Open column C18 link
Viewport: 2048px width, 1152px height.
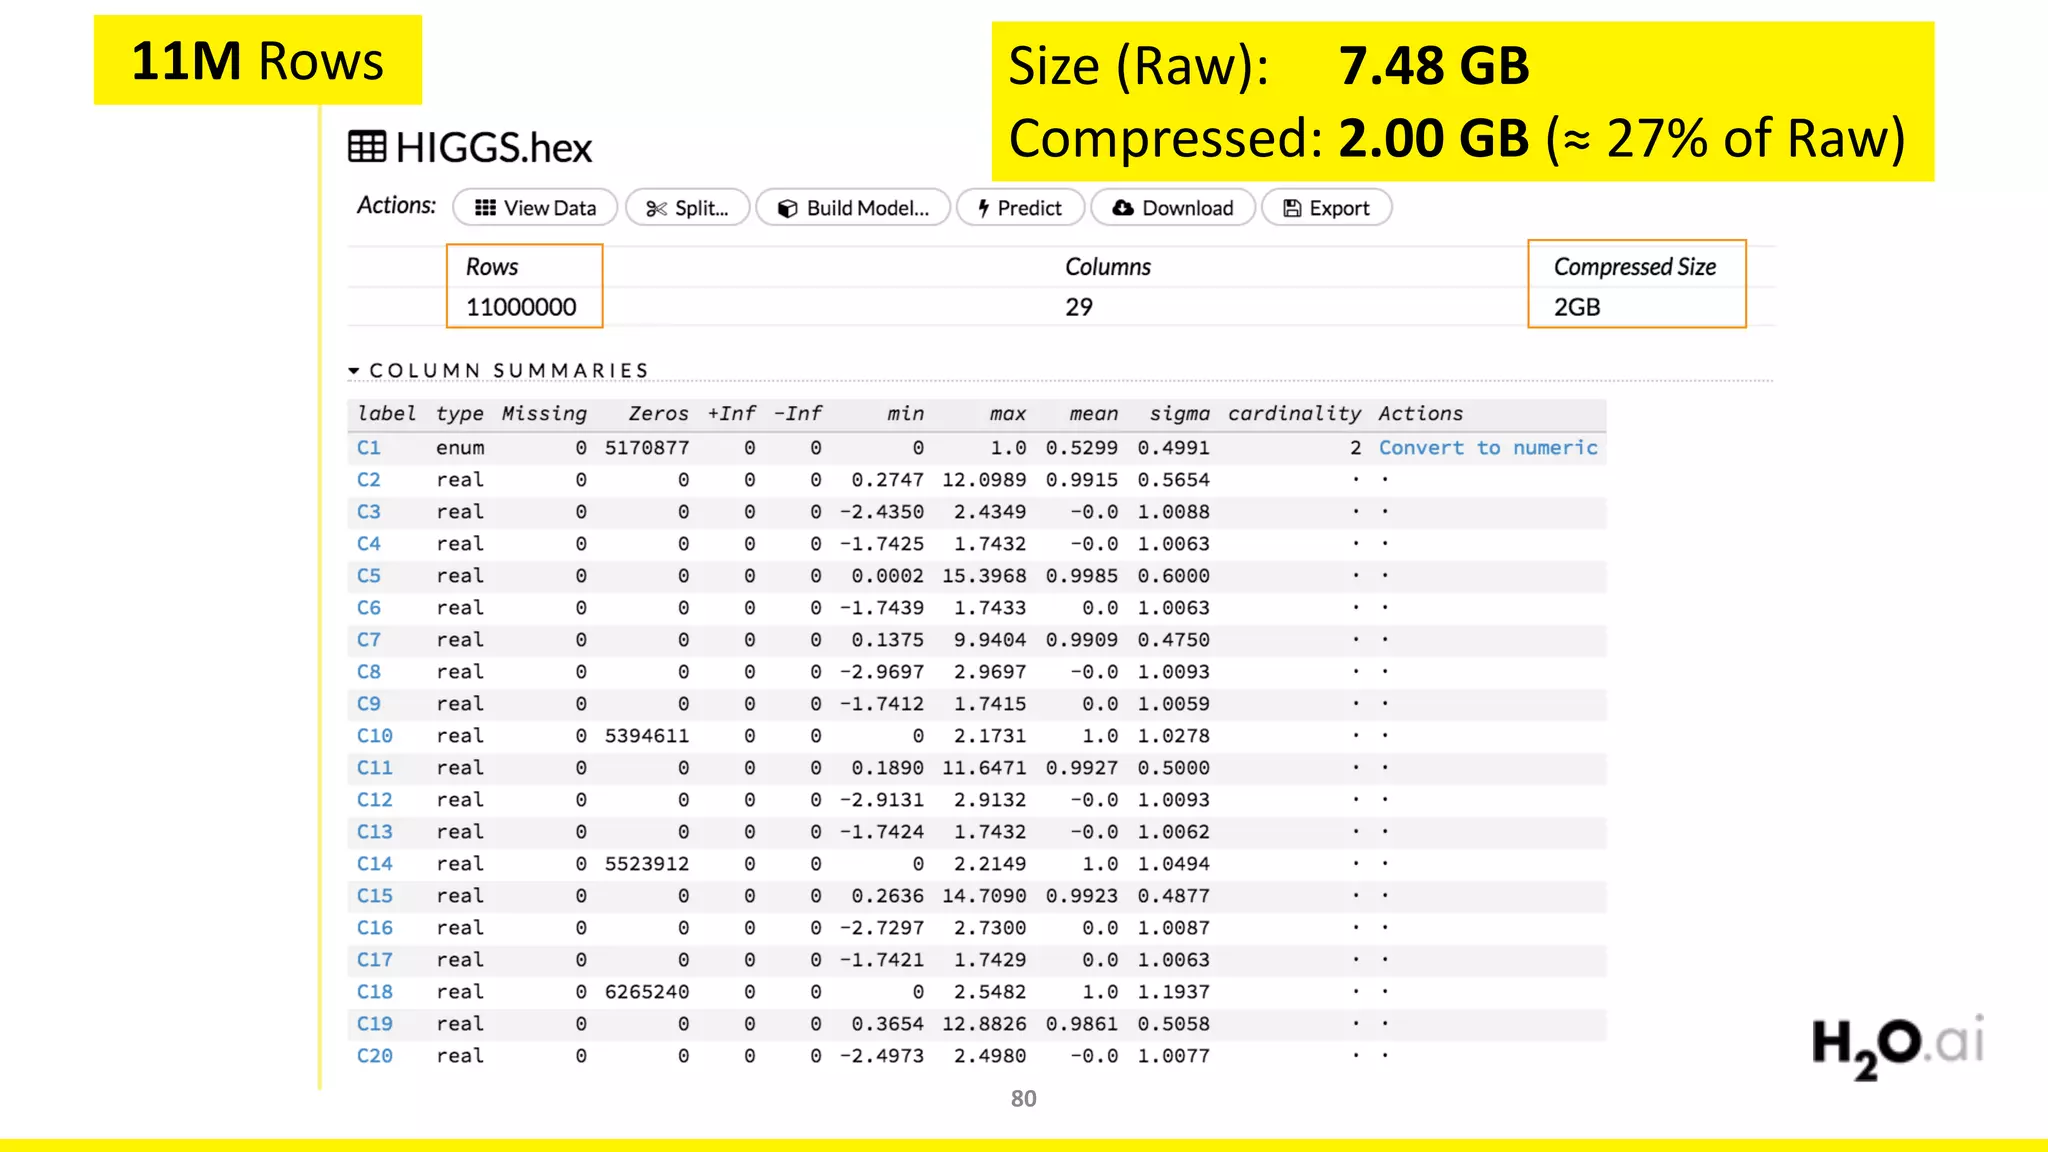[x=375, y=992]
